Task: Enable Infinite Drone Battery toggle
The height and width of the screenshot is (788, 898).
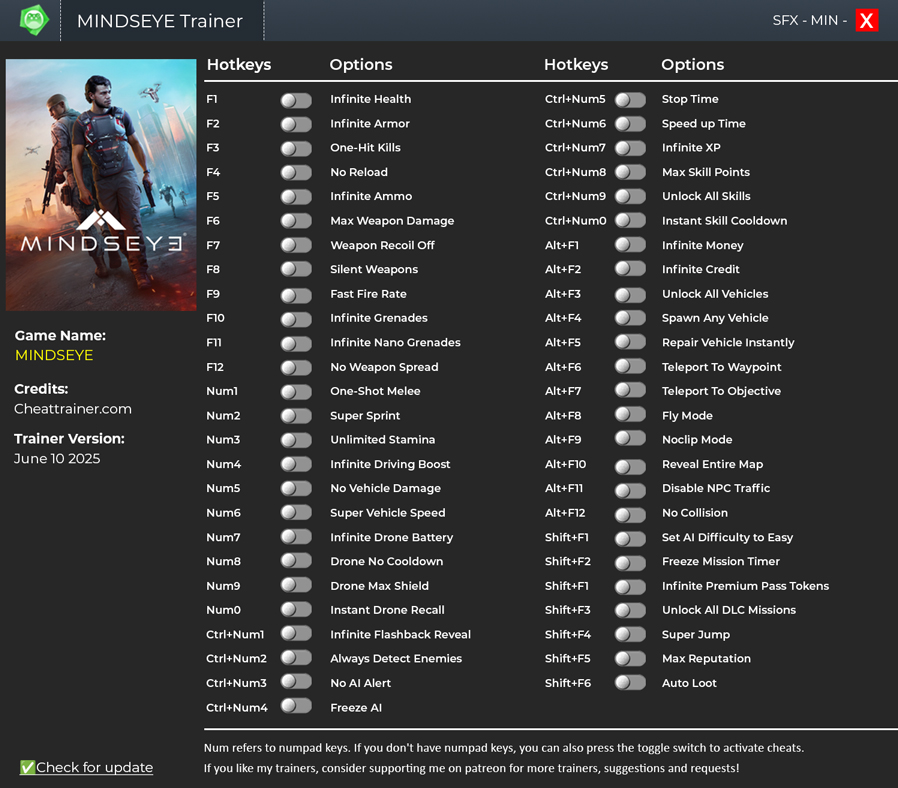Action: pos(296,537)
